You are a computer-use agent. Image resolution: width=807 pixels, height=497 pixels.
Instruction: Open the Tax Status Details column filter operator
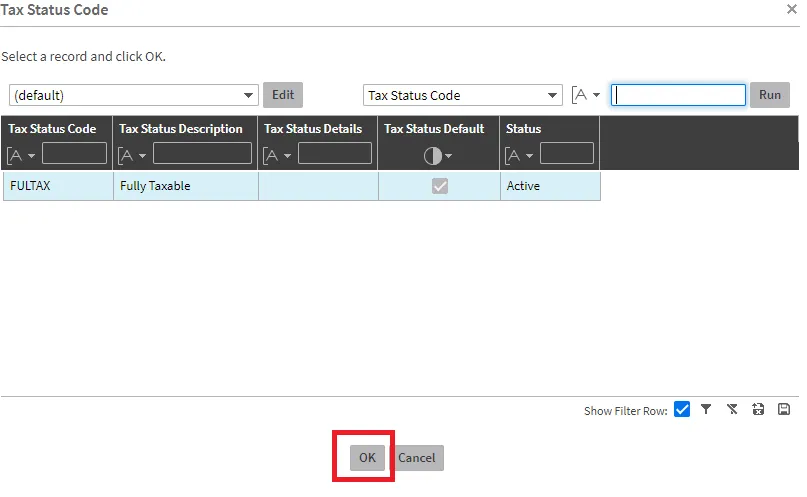pos(277,155)
